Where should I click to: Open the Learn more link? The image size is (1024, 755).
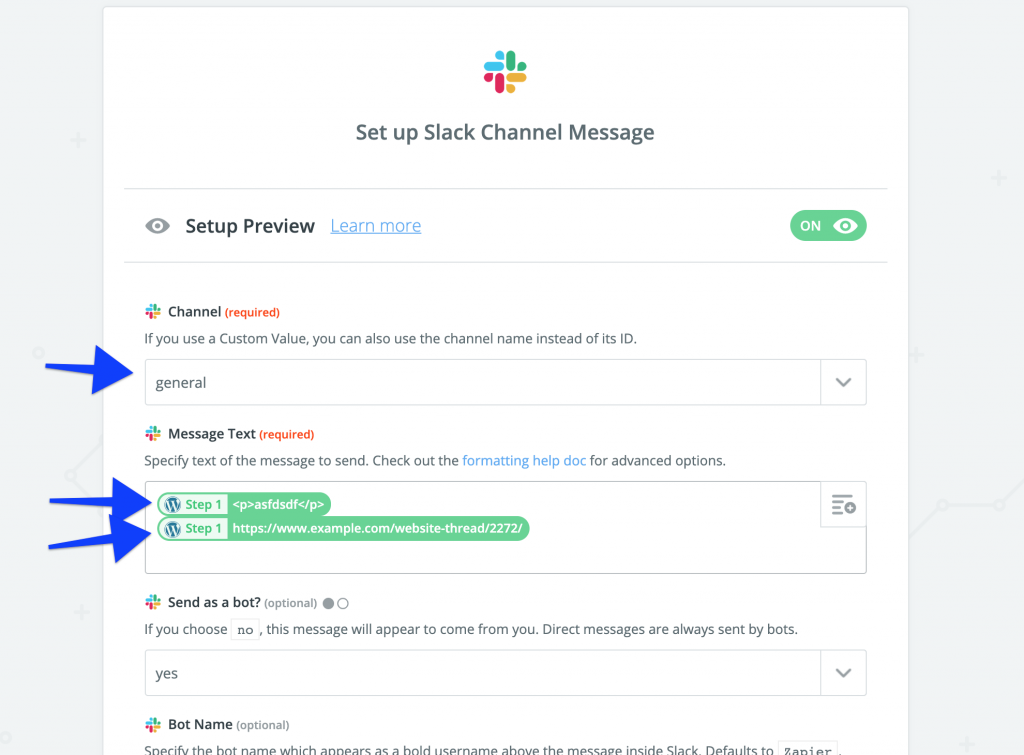[x=375, y=226]
